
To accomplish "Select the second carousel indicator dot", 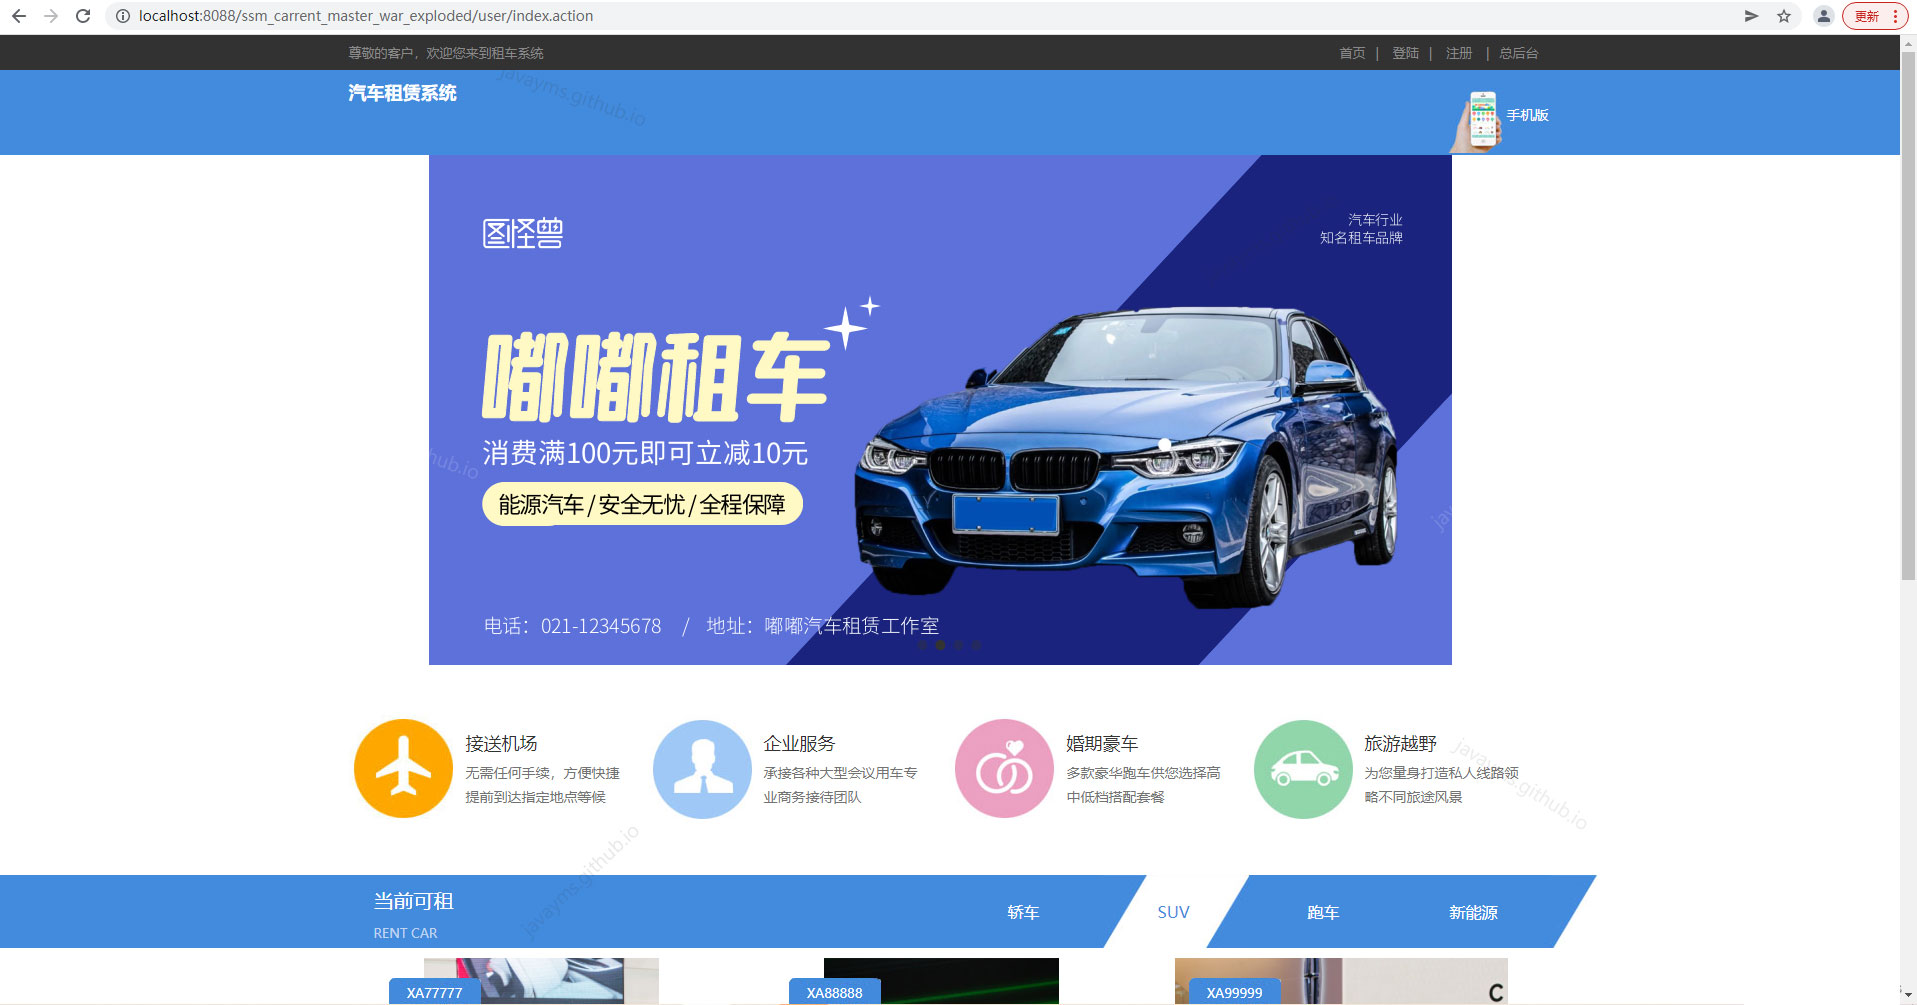I will pyautogui.click(x=940, y=645).
